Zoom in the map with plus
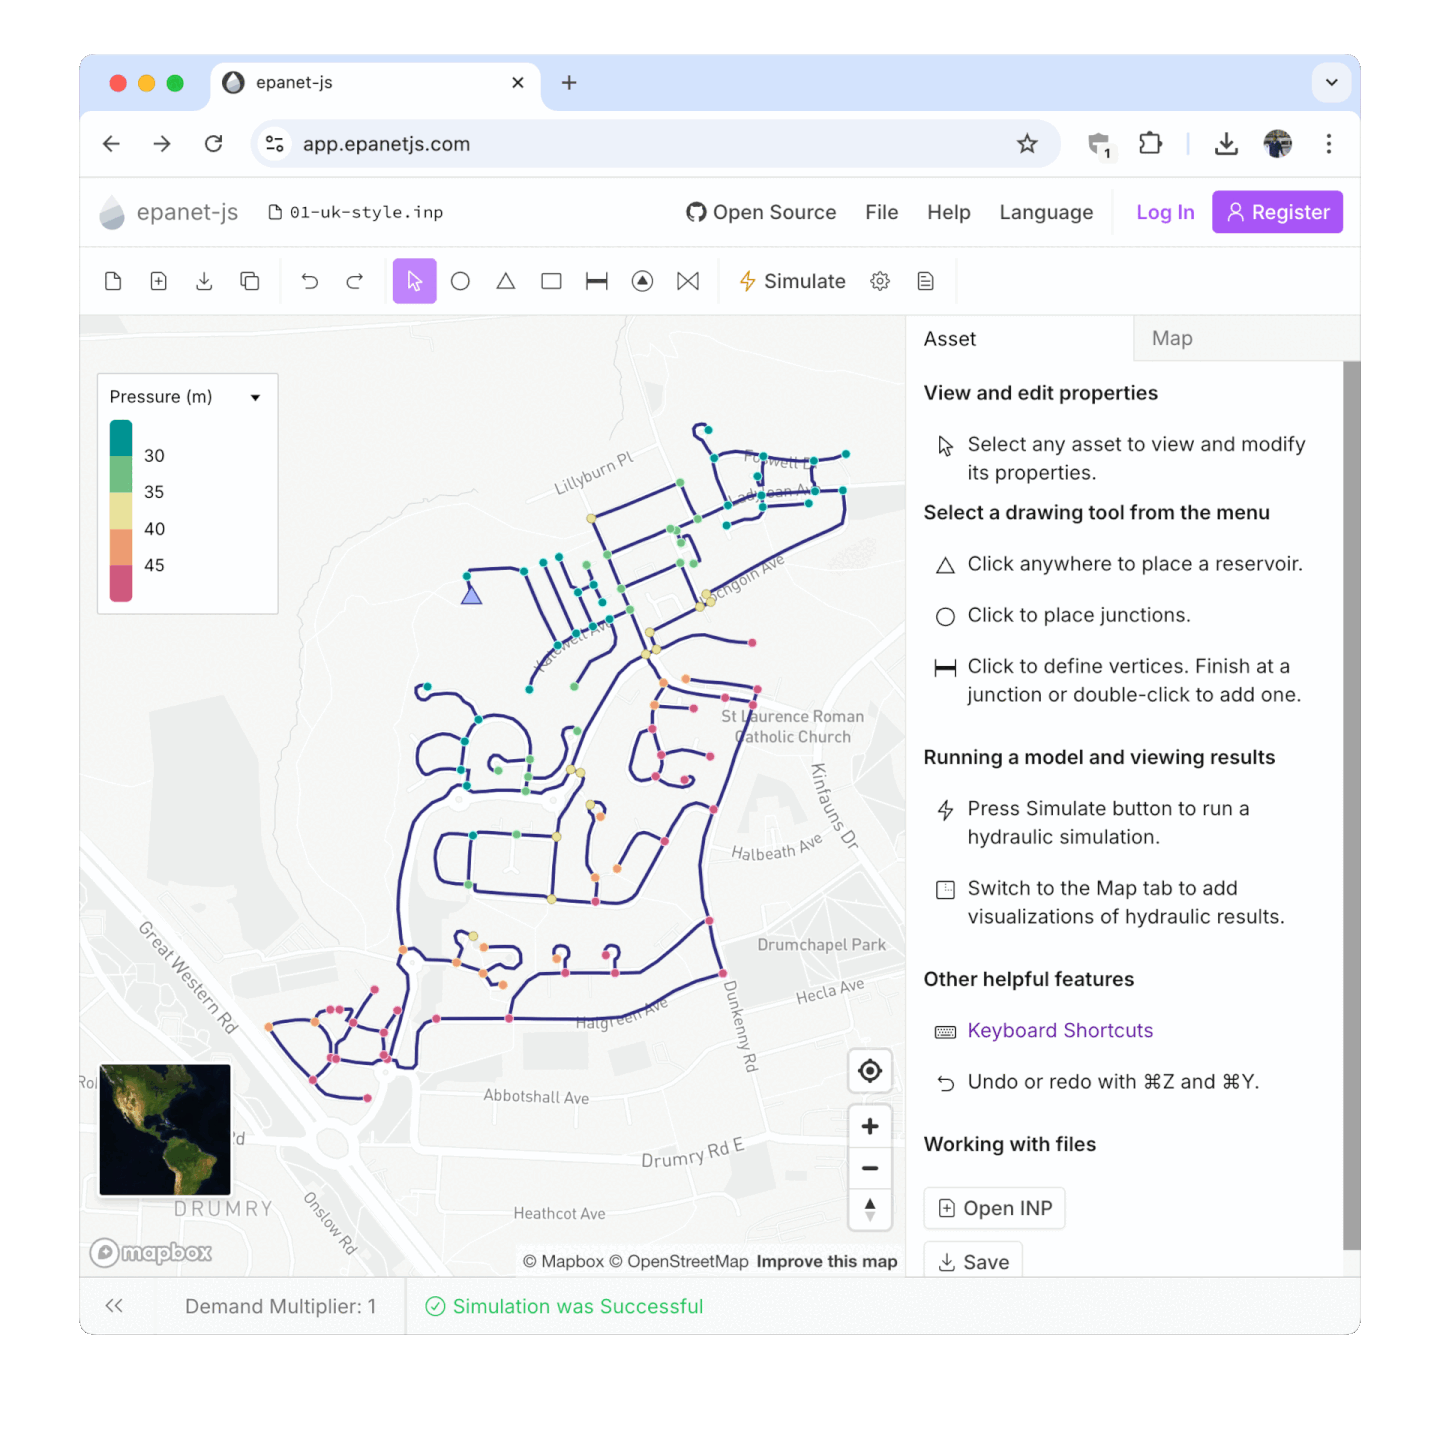 coord(870,1126)
